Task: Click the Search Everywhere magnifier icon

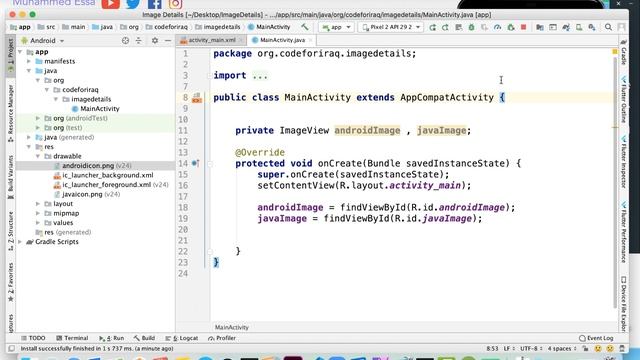Action: click(608, 27)
